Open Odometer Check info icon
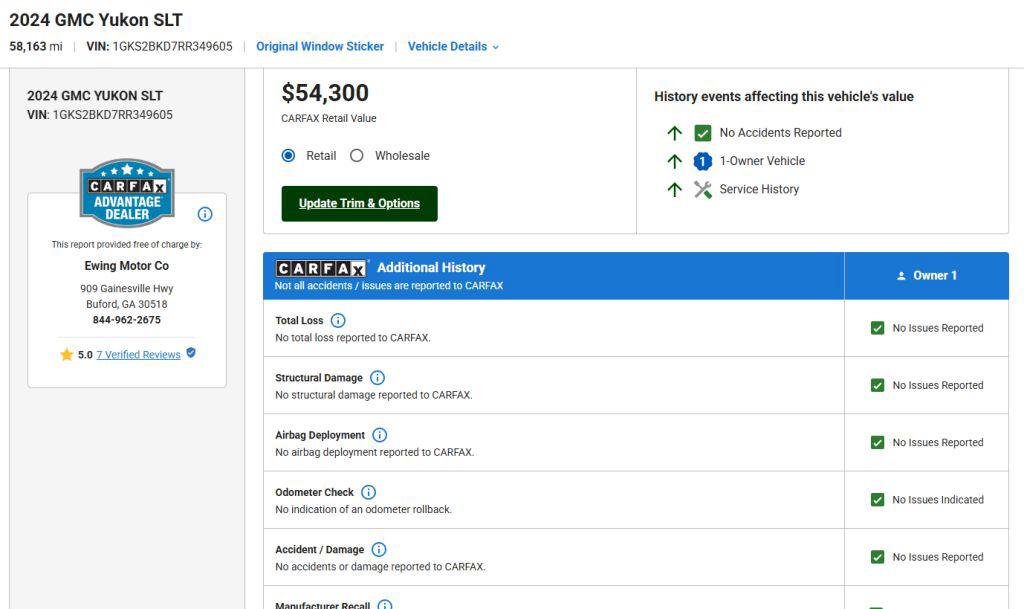 coord(368,492)
